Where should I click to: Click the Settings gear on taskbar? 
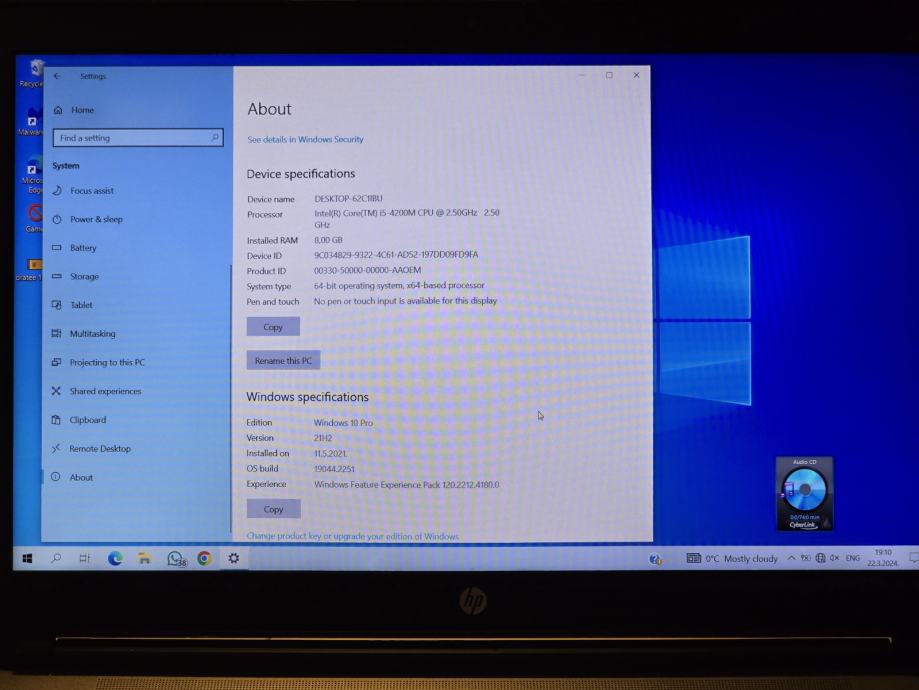[x=234, y=559]
